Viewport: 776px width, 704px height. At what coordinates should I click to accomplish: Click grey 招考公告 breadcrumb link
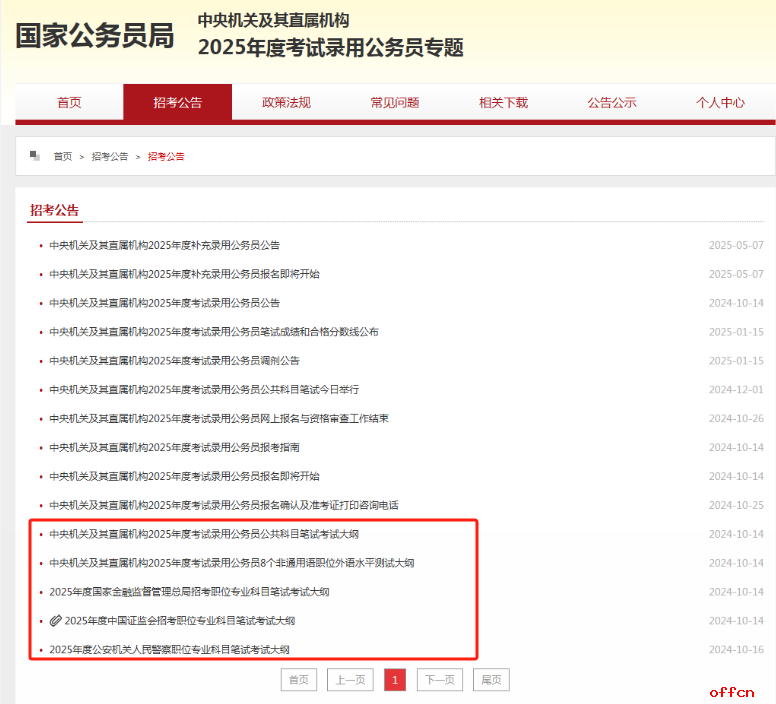click(110, 156)
